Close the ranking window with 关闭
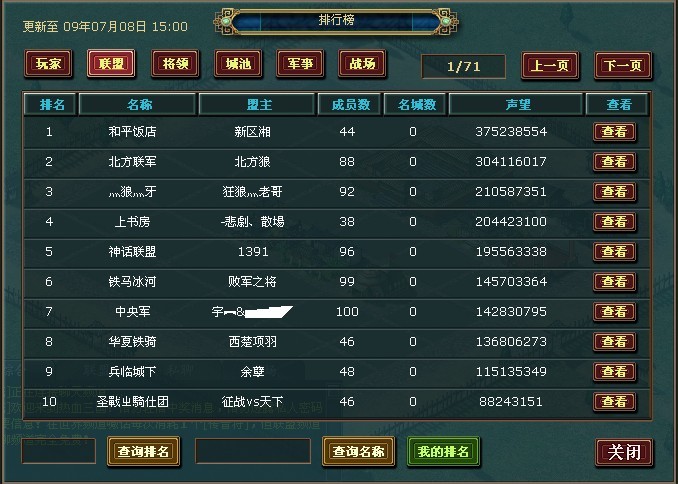678x484 pixels. click(624, 453)
